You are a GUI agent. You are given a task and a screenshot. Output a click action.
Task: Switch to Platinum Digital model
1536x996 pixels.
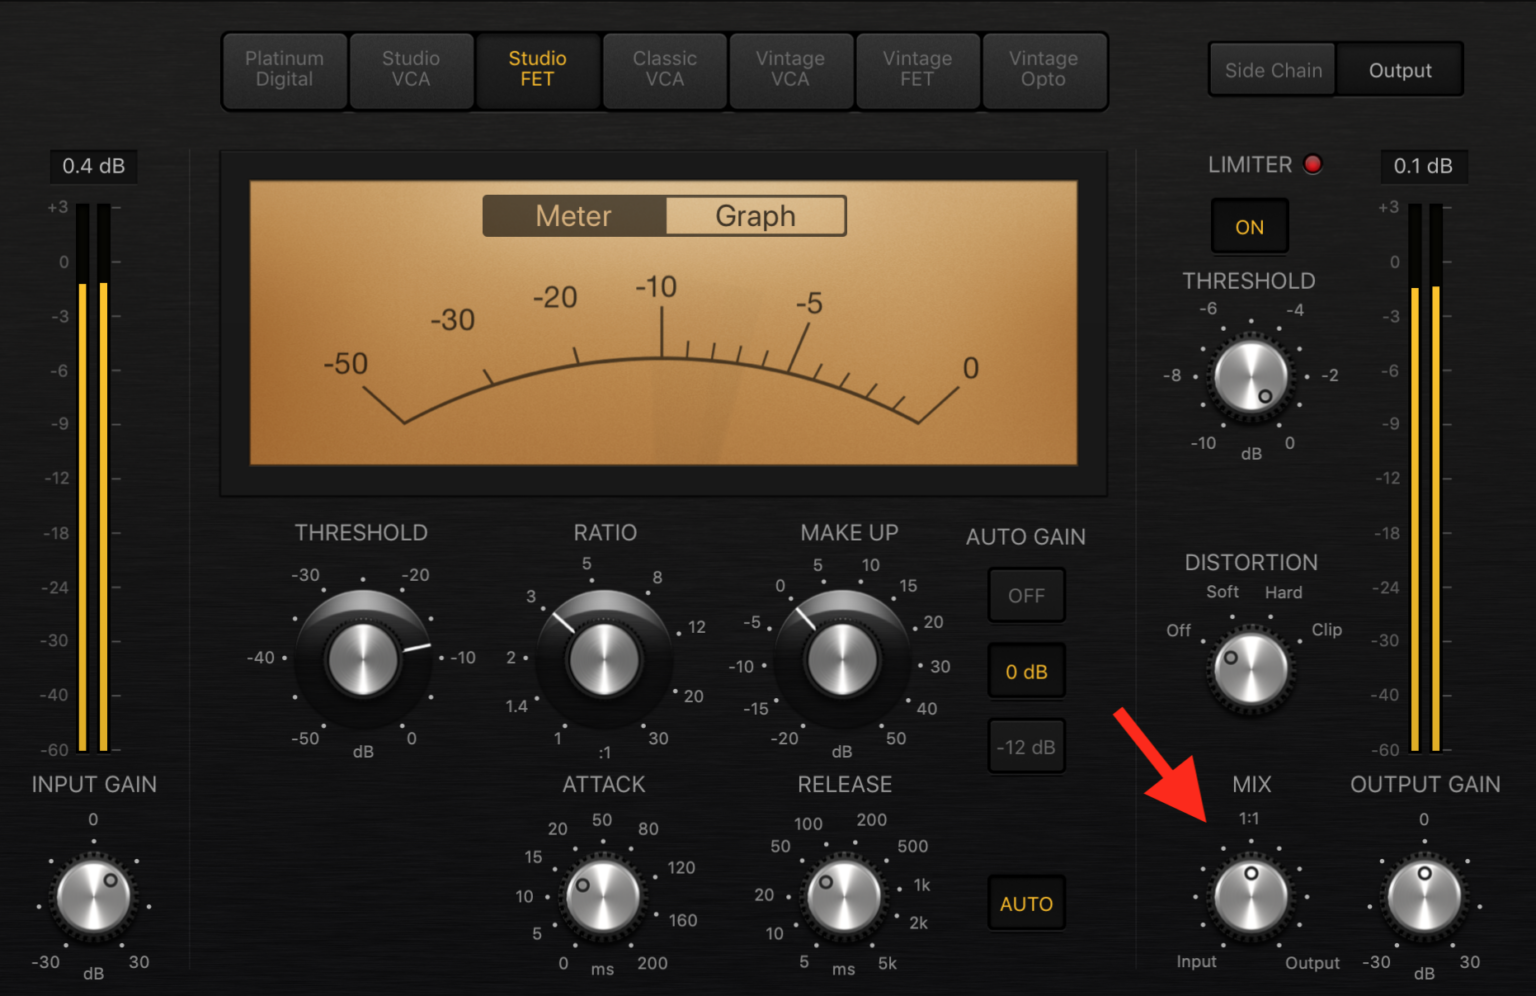click(284, 69)
